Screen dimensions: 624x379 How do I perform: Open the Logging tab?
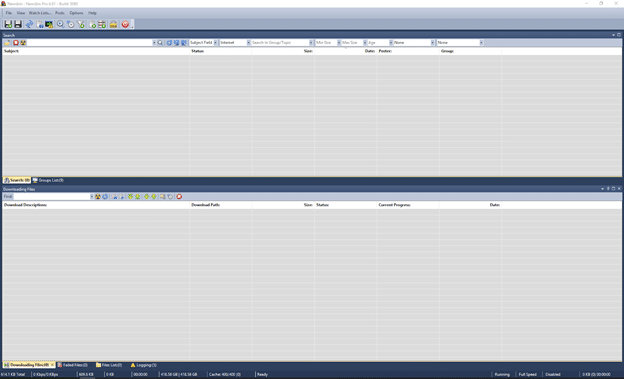click(x=144, y=365)
